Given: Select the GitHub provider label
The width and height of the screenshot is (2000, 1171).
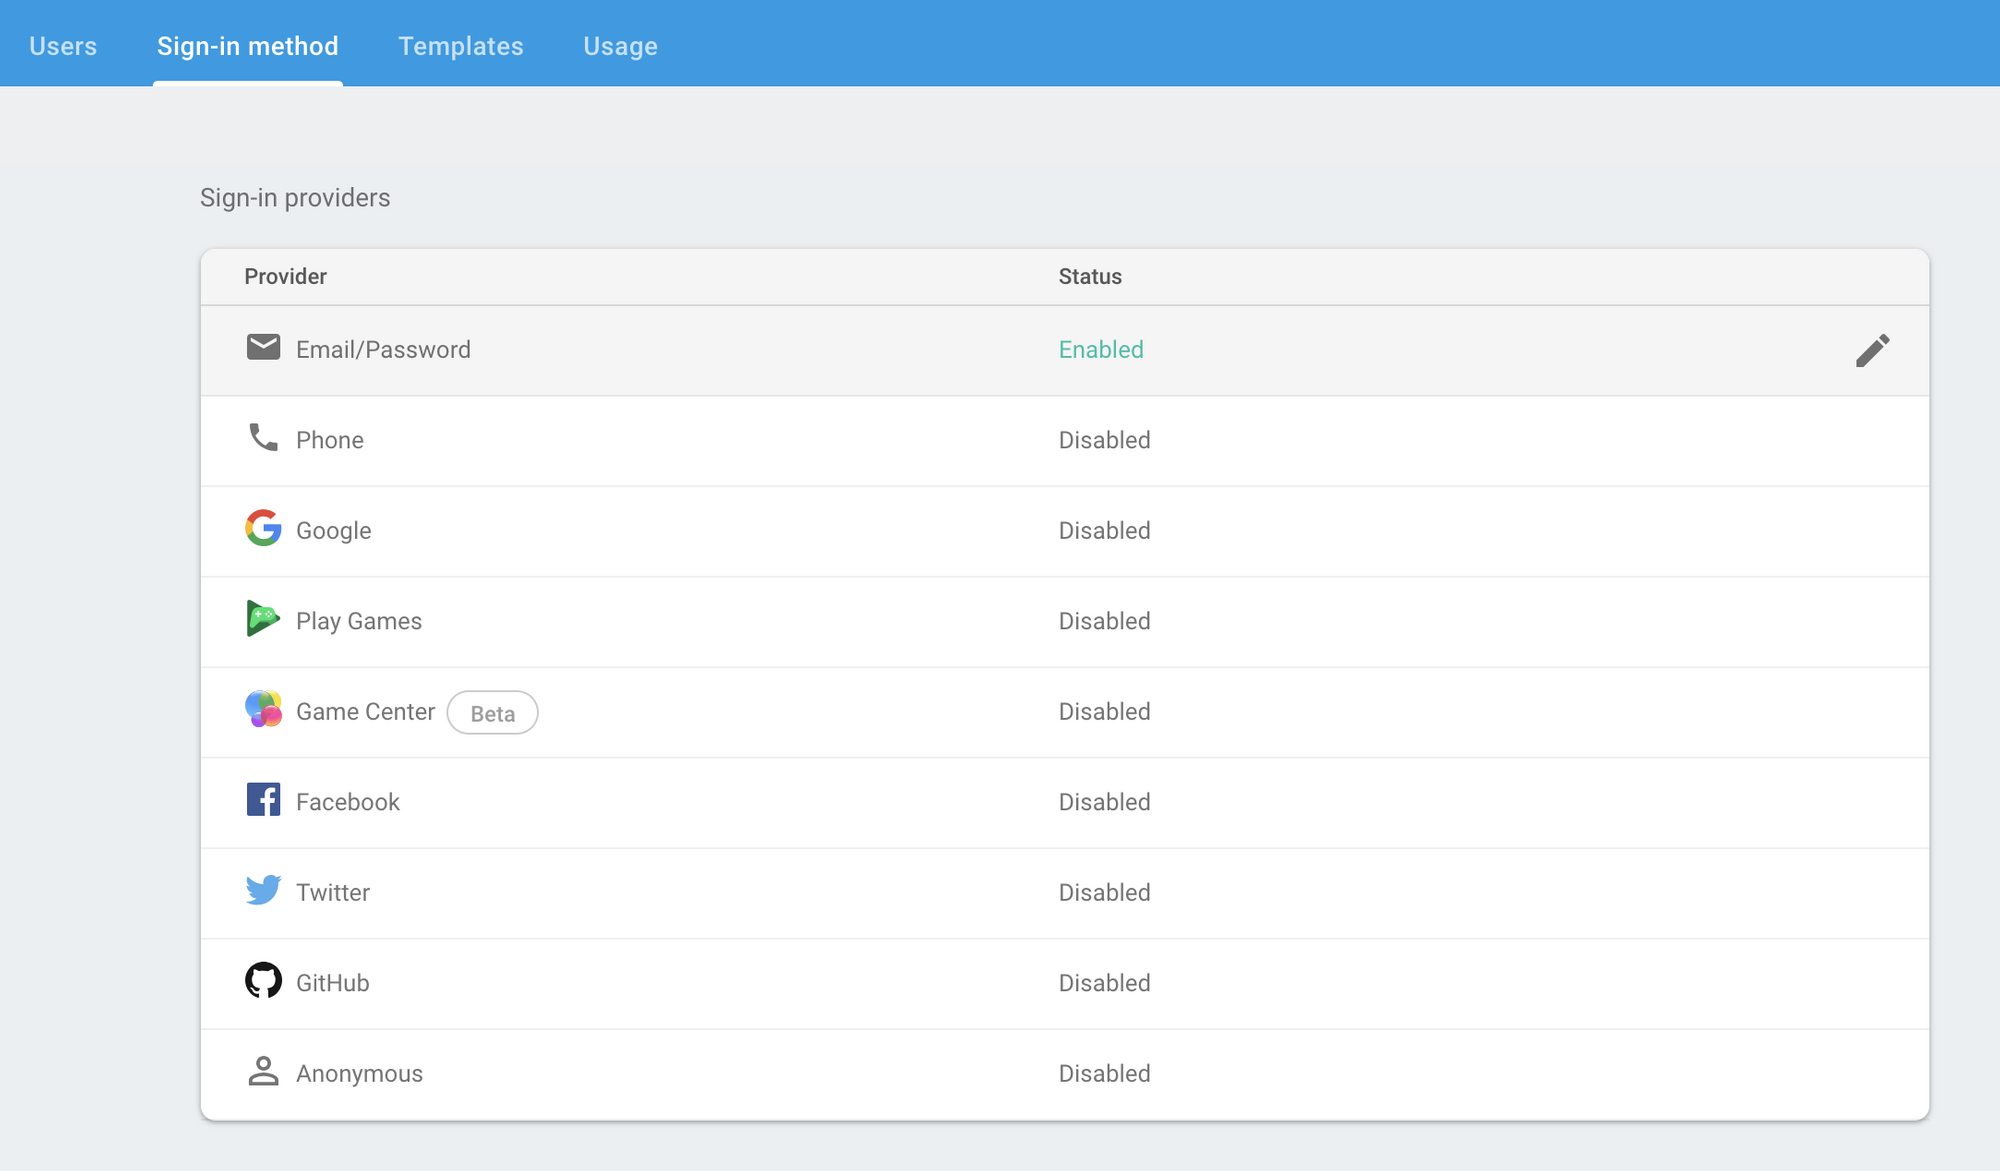Looking at the screenshot, I should [x=332, y=983].
